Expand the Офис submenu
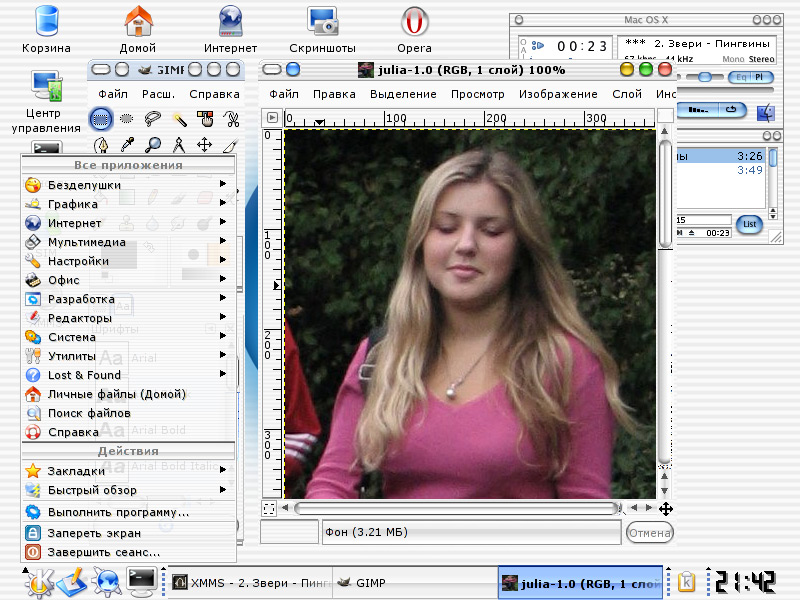This screenshot has width=800, height=600. click(129, 280)
